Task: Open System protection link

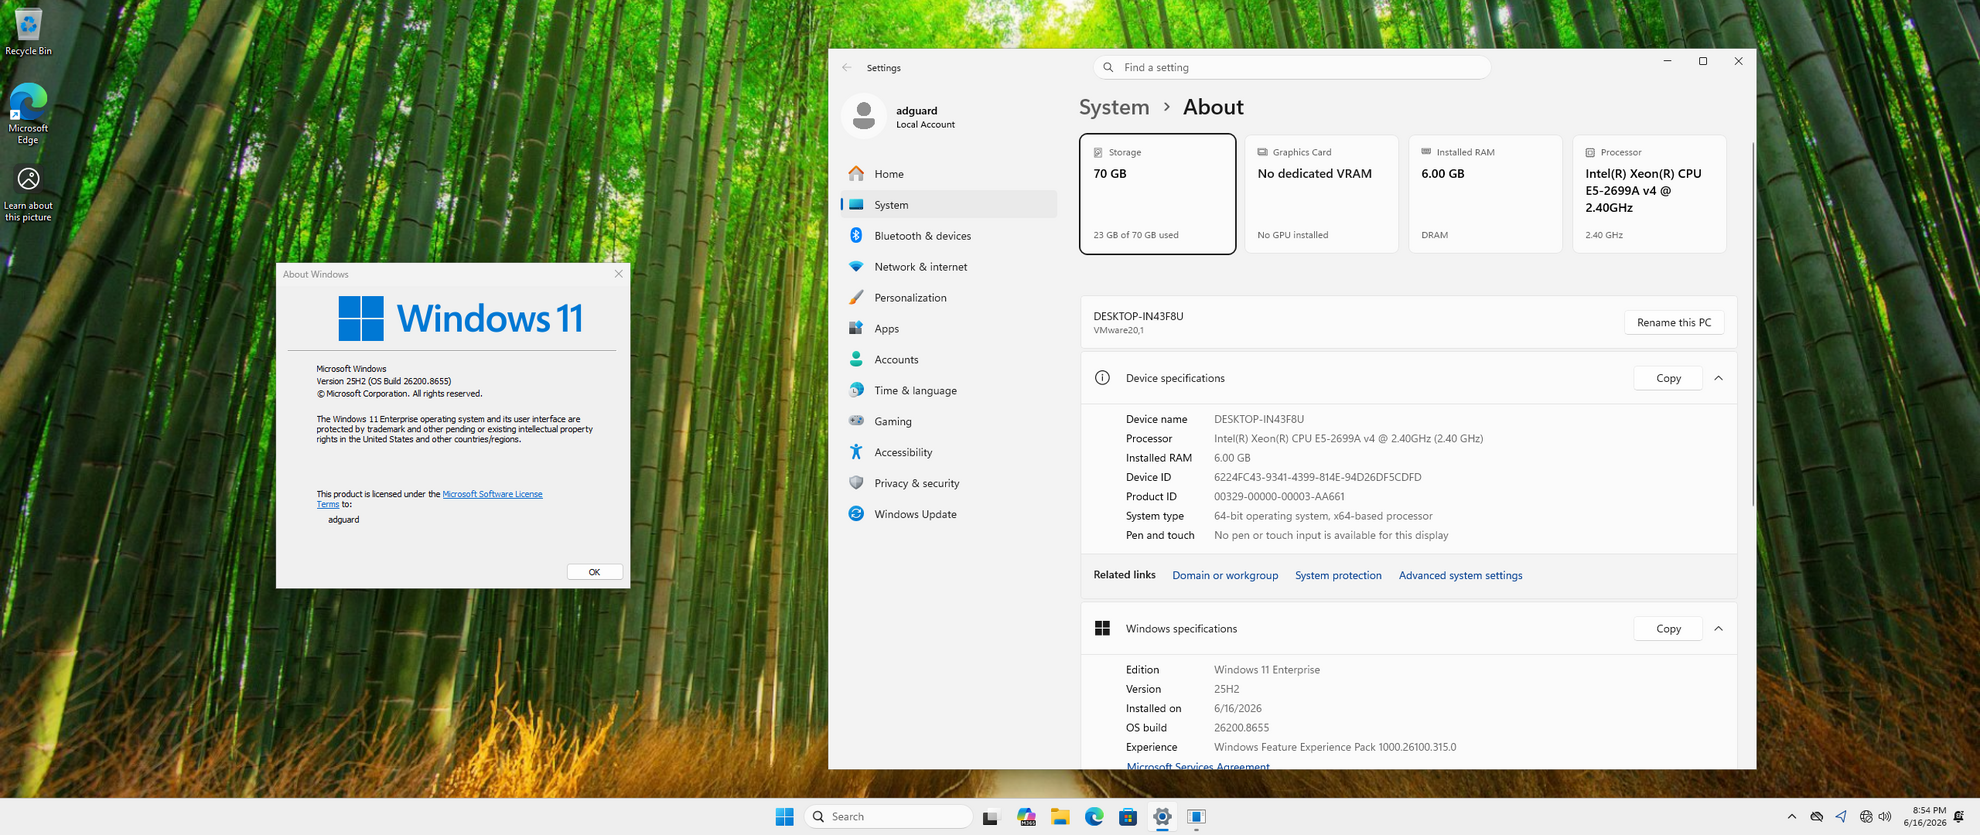Action: click(x=1338, y=576)
